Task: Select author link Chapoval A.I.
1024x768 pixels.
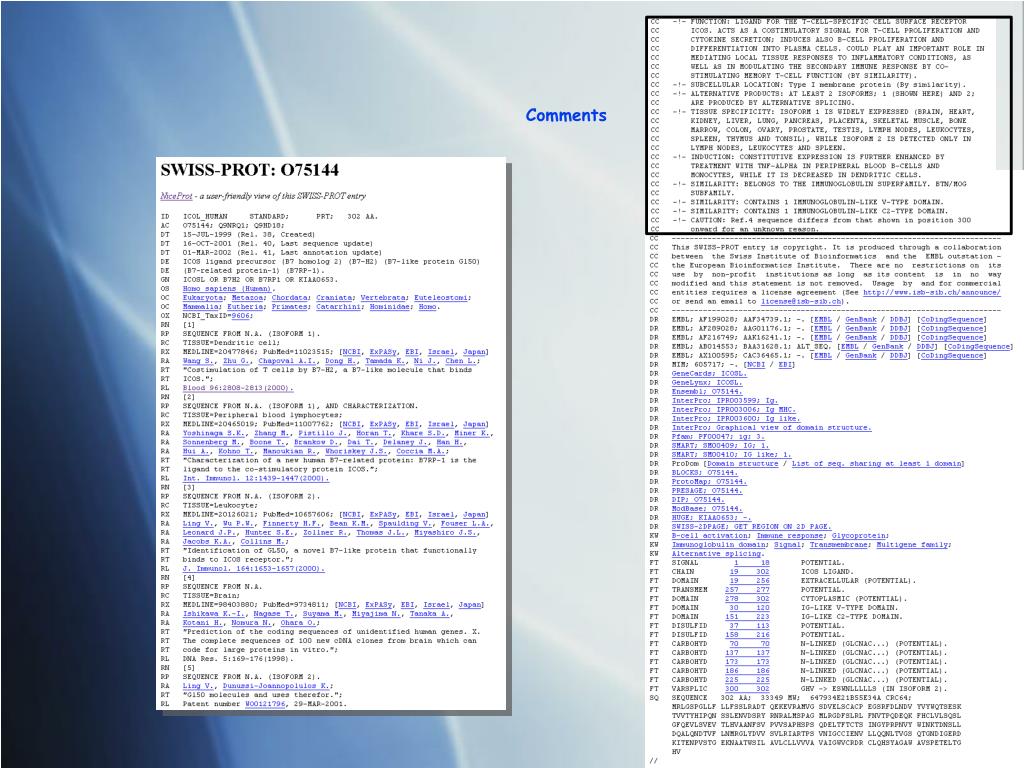Action: 288,361
